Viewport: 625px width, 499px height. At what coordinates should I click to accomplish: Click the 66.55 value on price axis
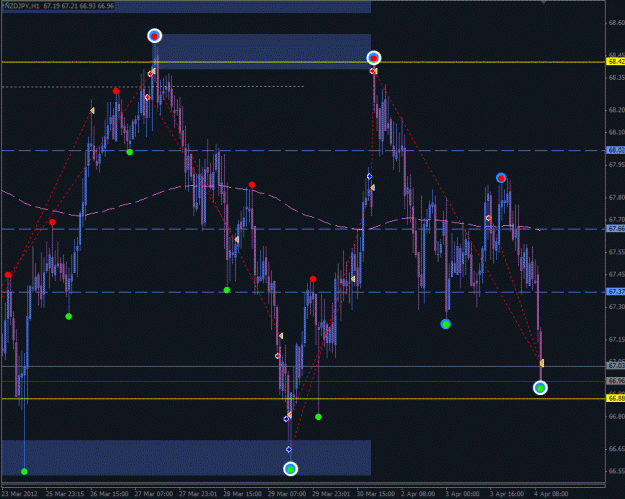coord(616,471)
